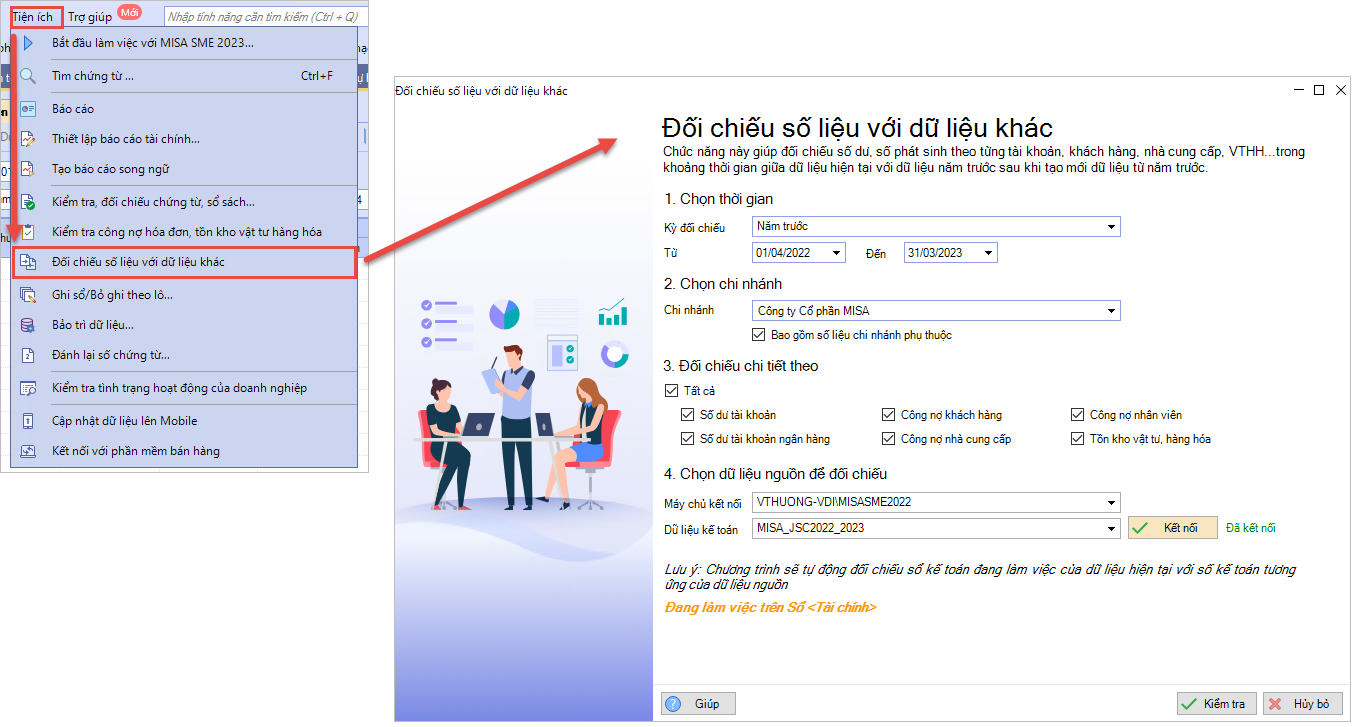Click the Kết nối với phần mềm bán hàng icon
This screenshot has width=1361, height=727.
pyautogui.click(x=28, y=451)
